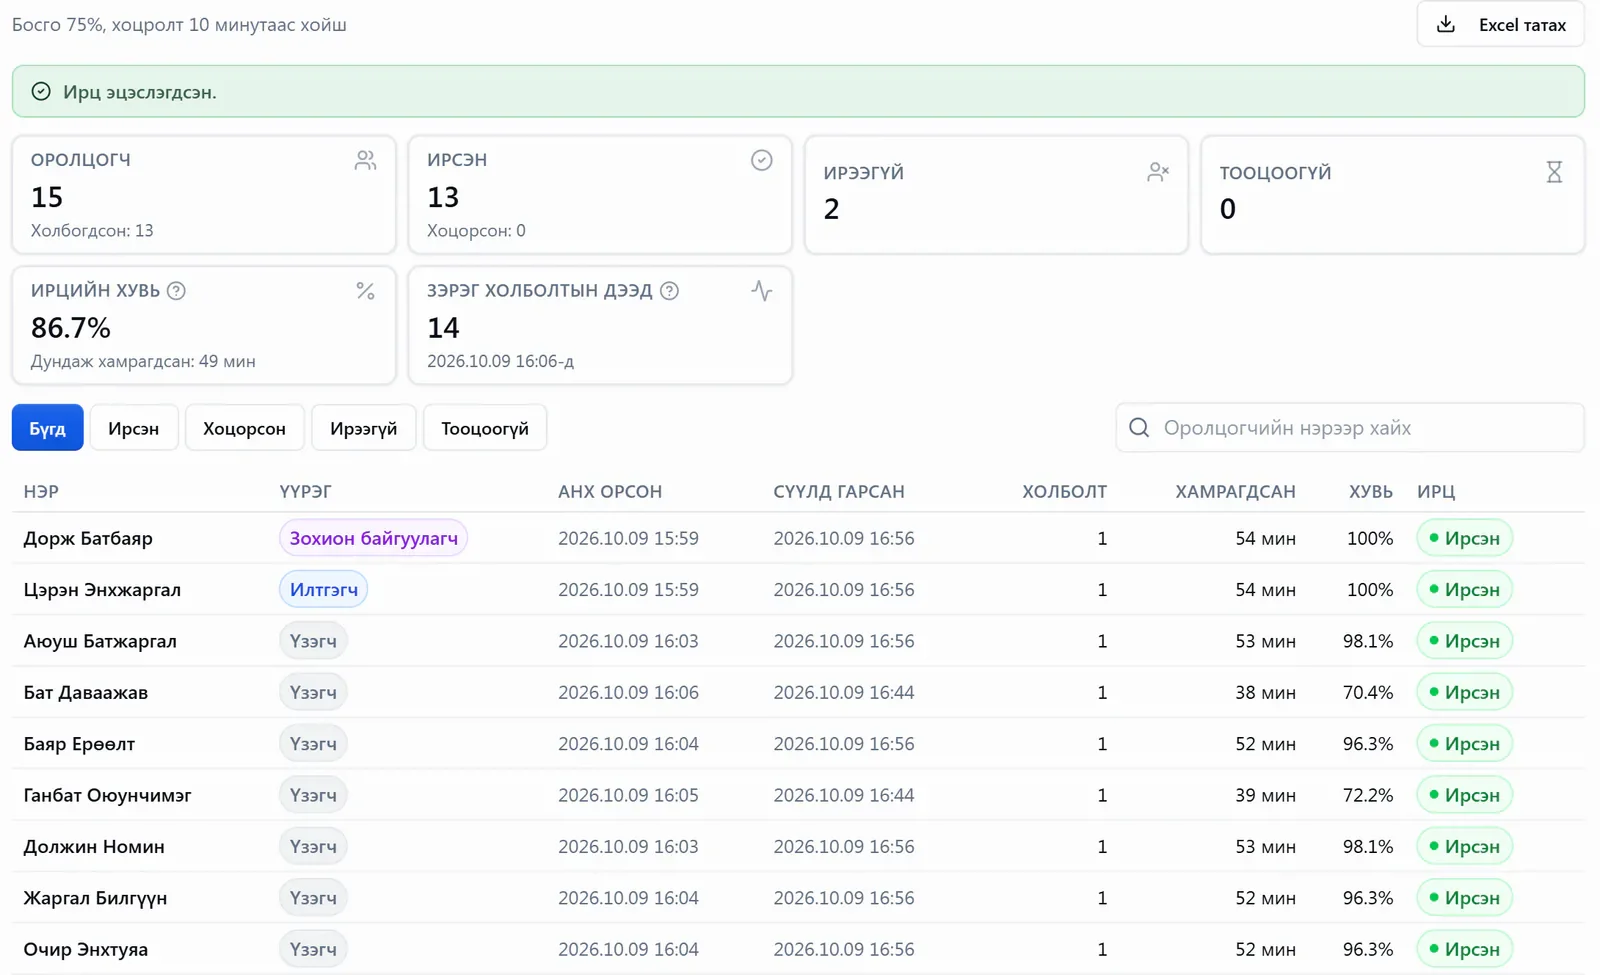Click the help icon beside ЗЭРЭГ ХОЛБОЛТЫН ДЭЭД
1600x975 pixels.
pyautogui.click(x=670, y=291)
